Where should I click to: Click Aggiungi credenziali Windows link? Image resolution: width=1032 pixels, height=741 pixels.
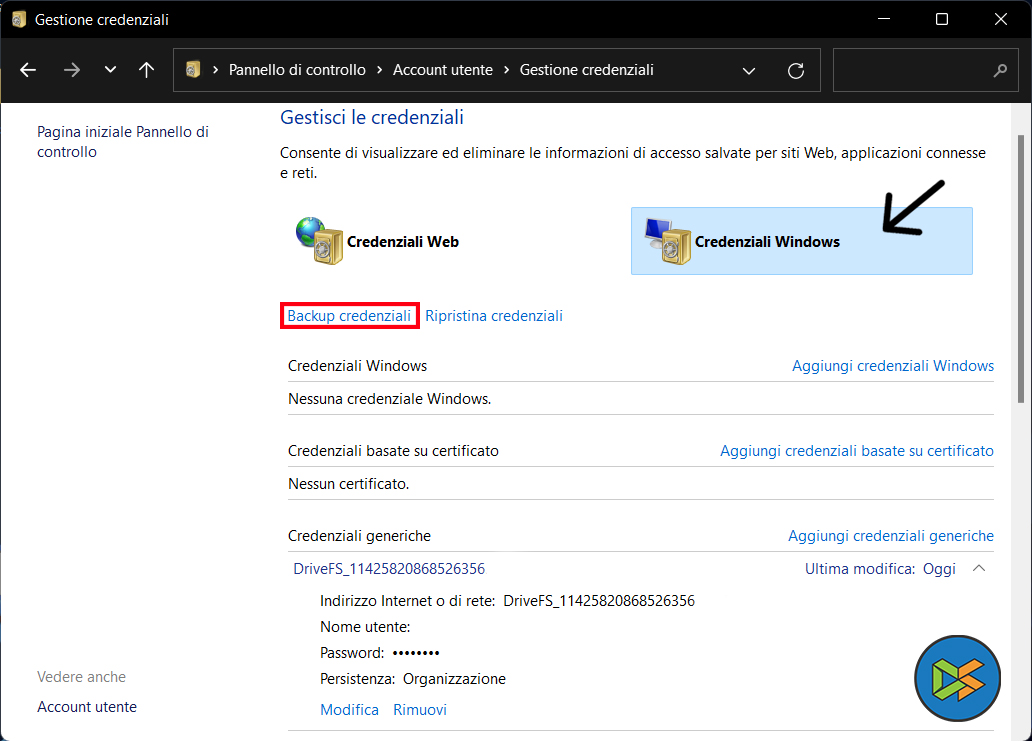(x=892, y=366)
